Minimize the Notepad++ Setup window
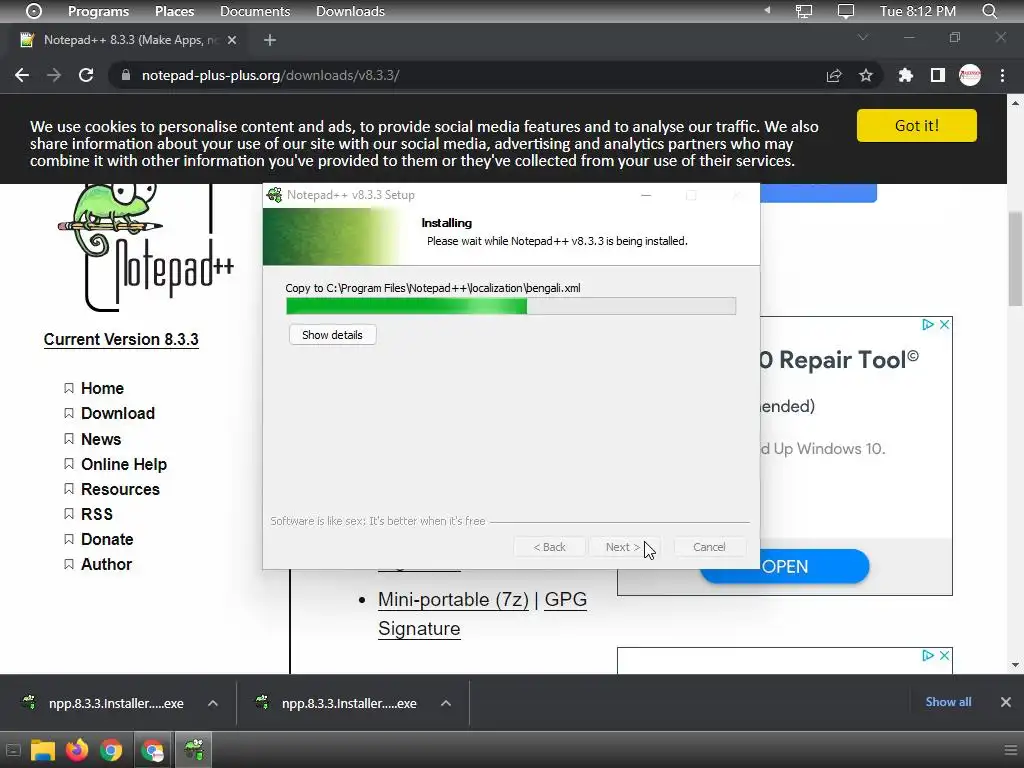Viewport: 1024px width, 768px height. coord(646,195)
